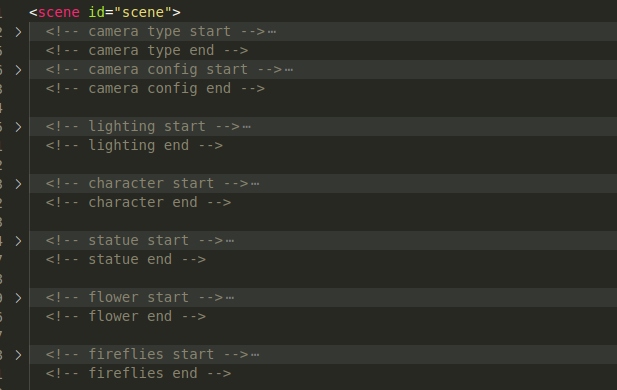The width and height of the screenshot is (617, 390).
Task: Click ellipsis after character start comment
Action: pyautogui.click(x=255, y=184)
